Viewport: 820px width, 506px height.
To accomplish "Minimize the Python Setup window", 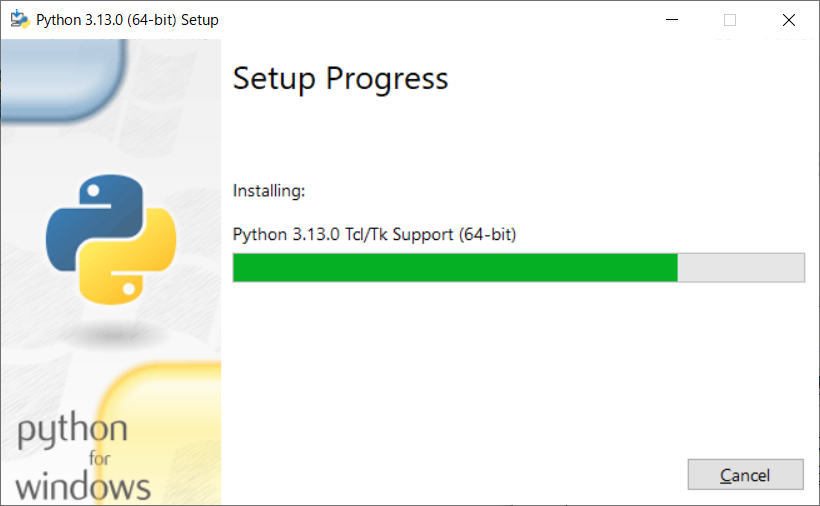I will (x=672, y=20).
